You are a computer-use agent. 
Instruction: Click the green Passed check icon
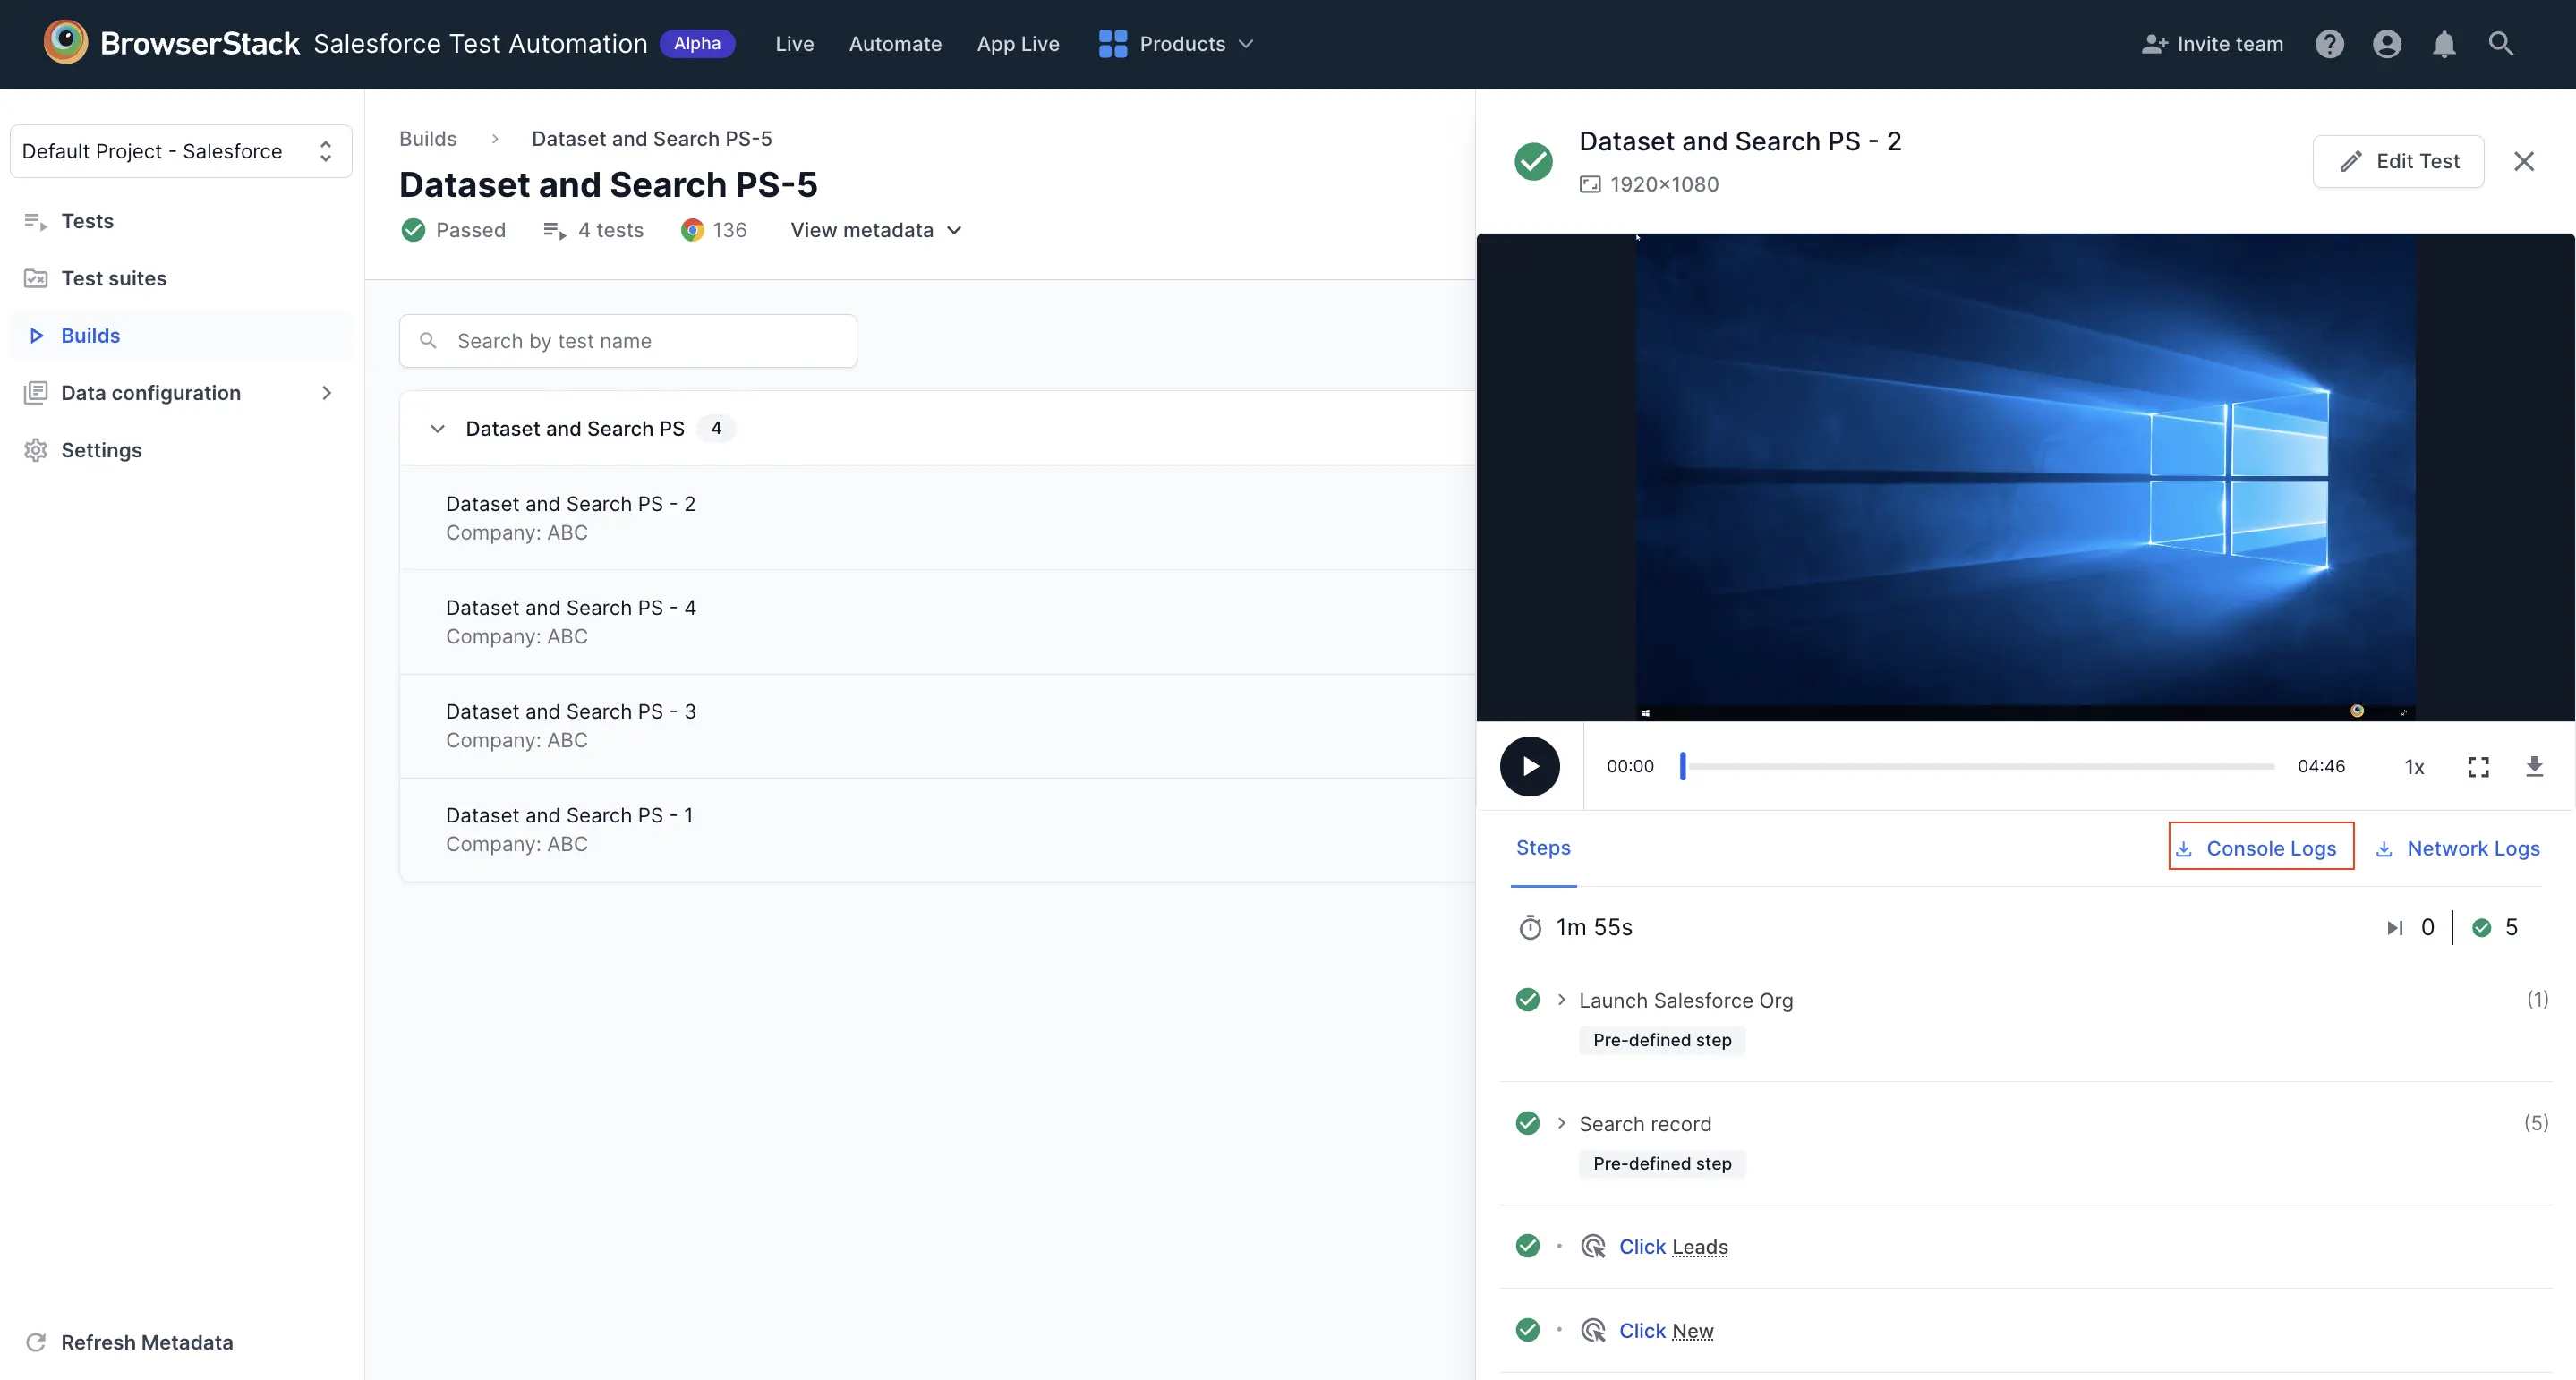[x=413, y=230]
